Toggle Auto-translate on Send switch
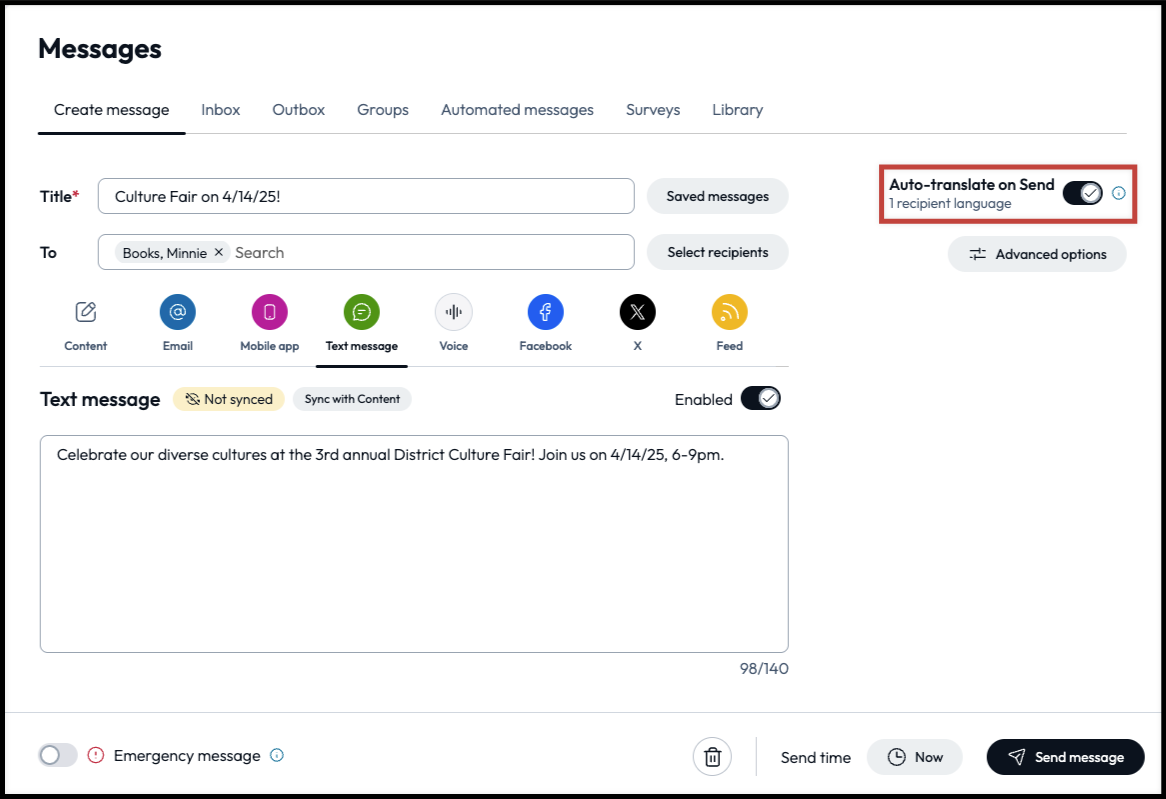Viewport: 1166px width, 799px height. point(1082,193)
